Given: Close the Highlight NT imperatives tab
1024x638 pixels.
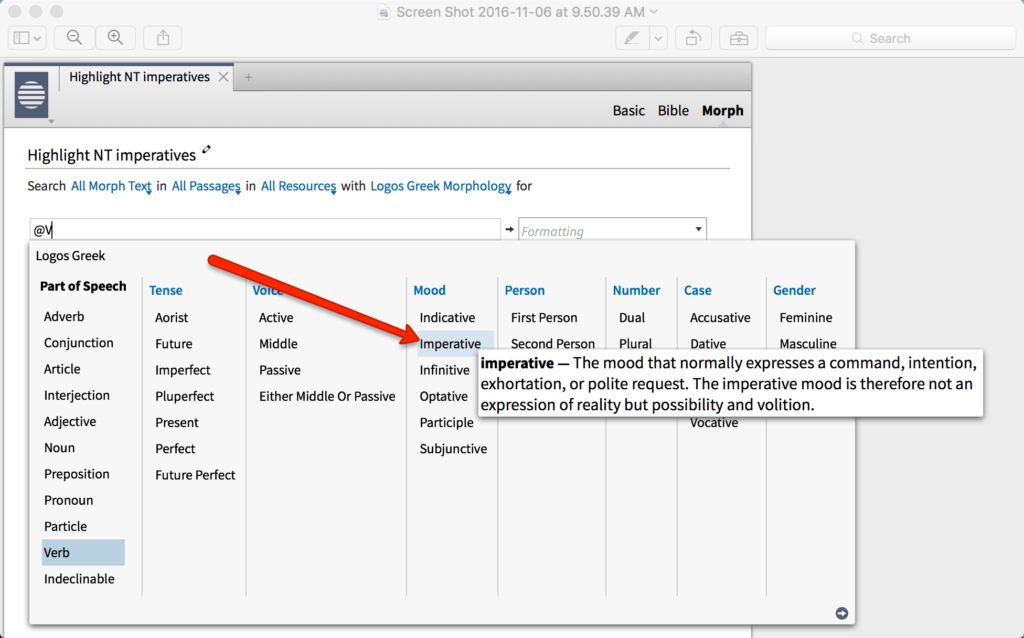Looking at the screenshot, I should pos(223,77).
